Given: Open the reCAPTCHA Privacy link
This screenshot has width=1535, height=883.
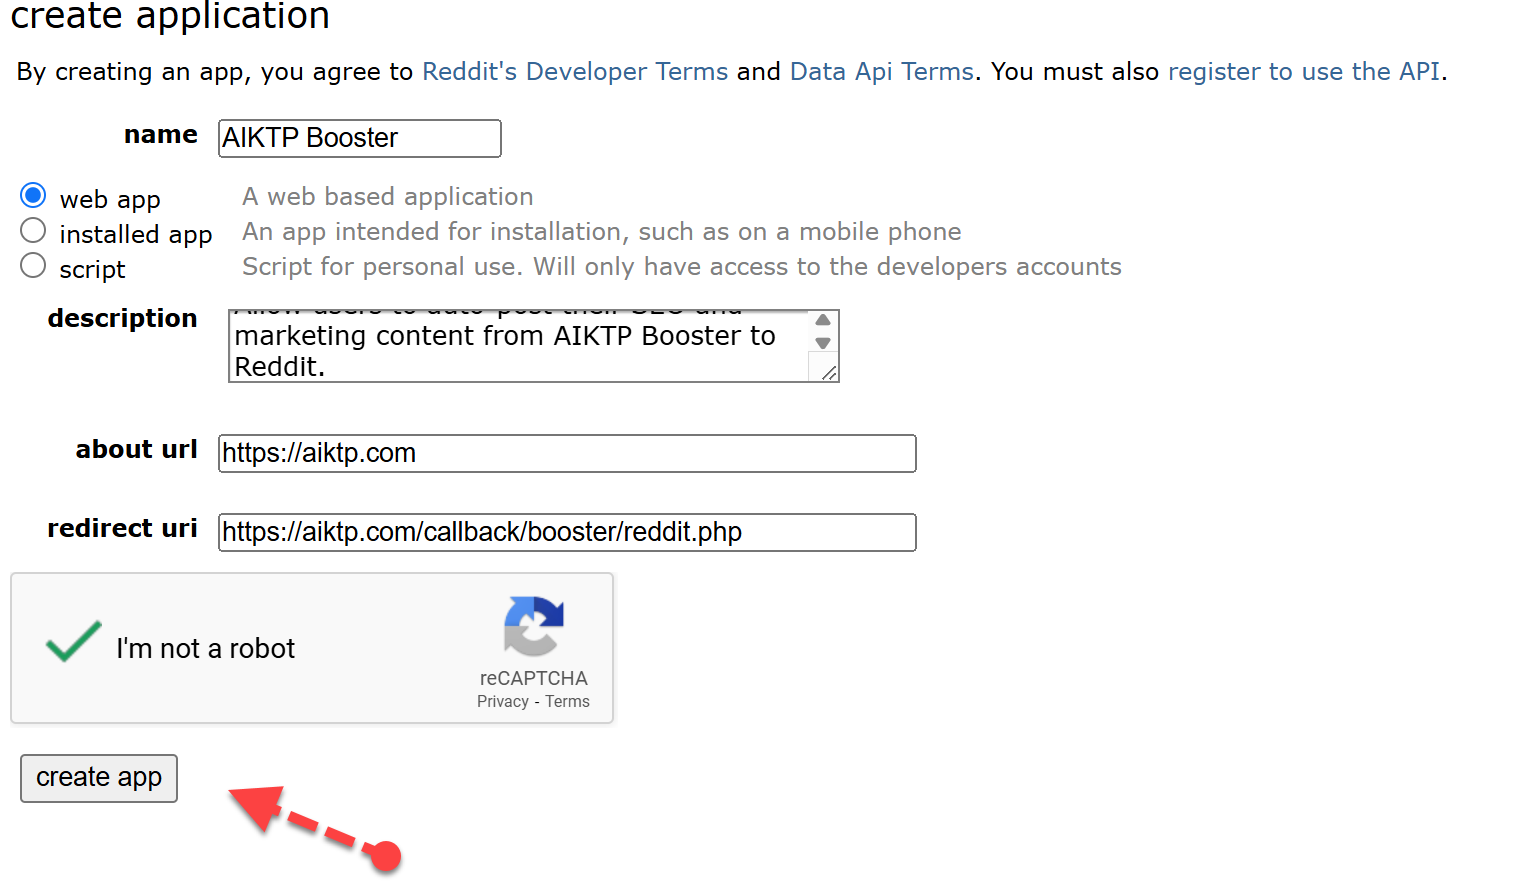Looking at the screenshot, I should coord(502,702).
